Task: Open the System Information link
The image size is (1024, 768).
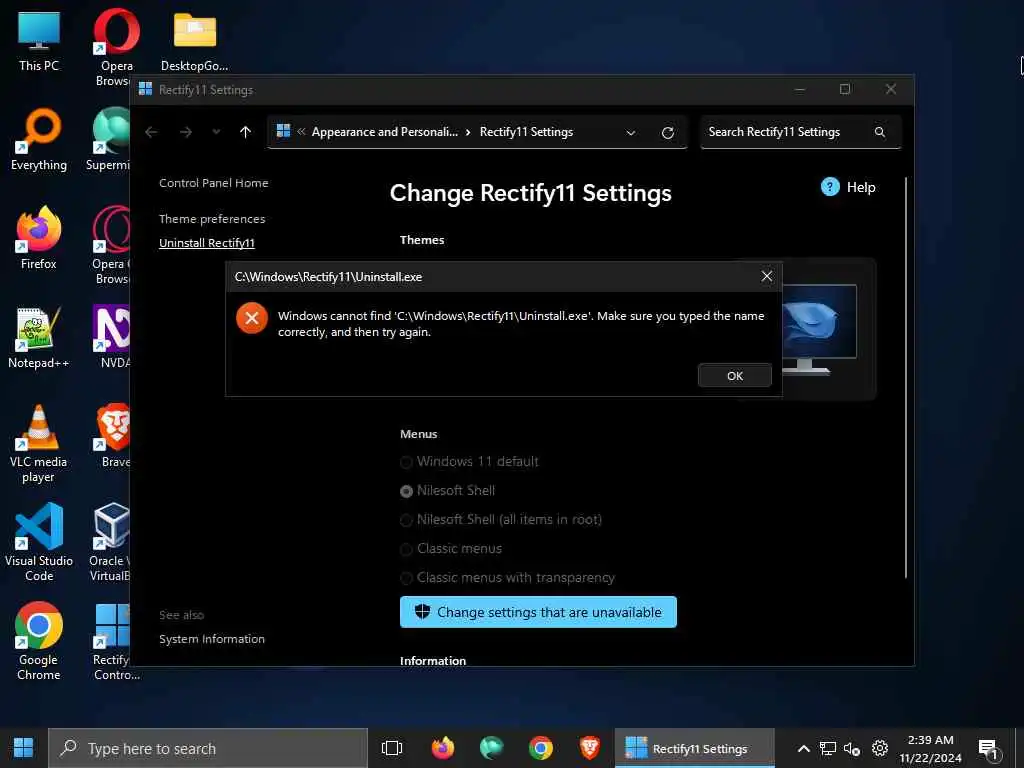Action: pos(212,639)
